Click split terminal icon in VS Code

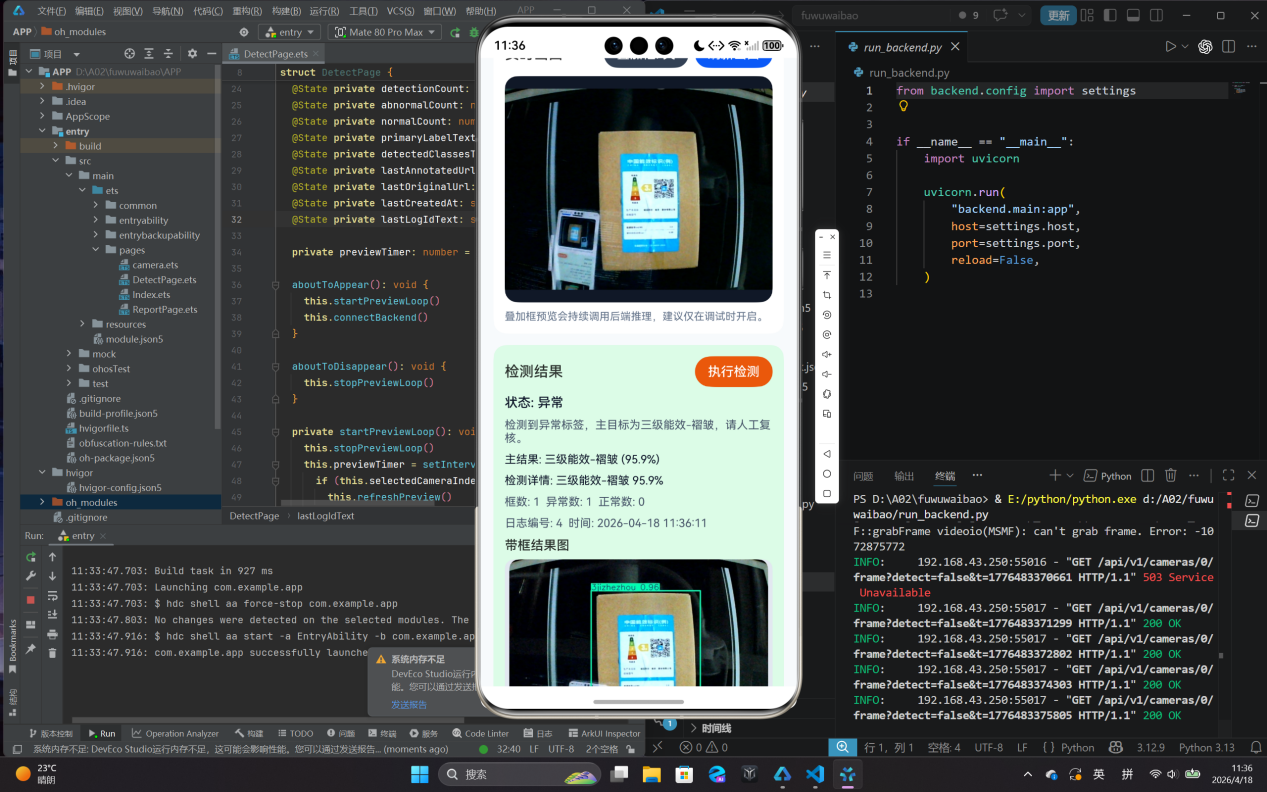click(x=1148, y=476)
